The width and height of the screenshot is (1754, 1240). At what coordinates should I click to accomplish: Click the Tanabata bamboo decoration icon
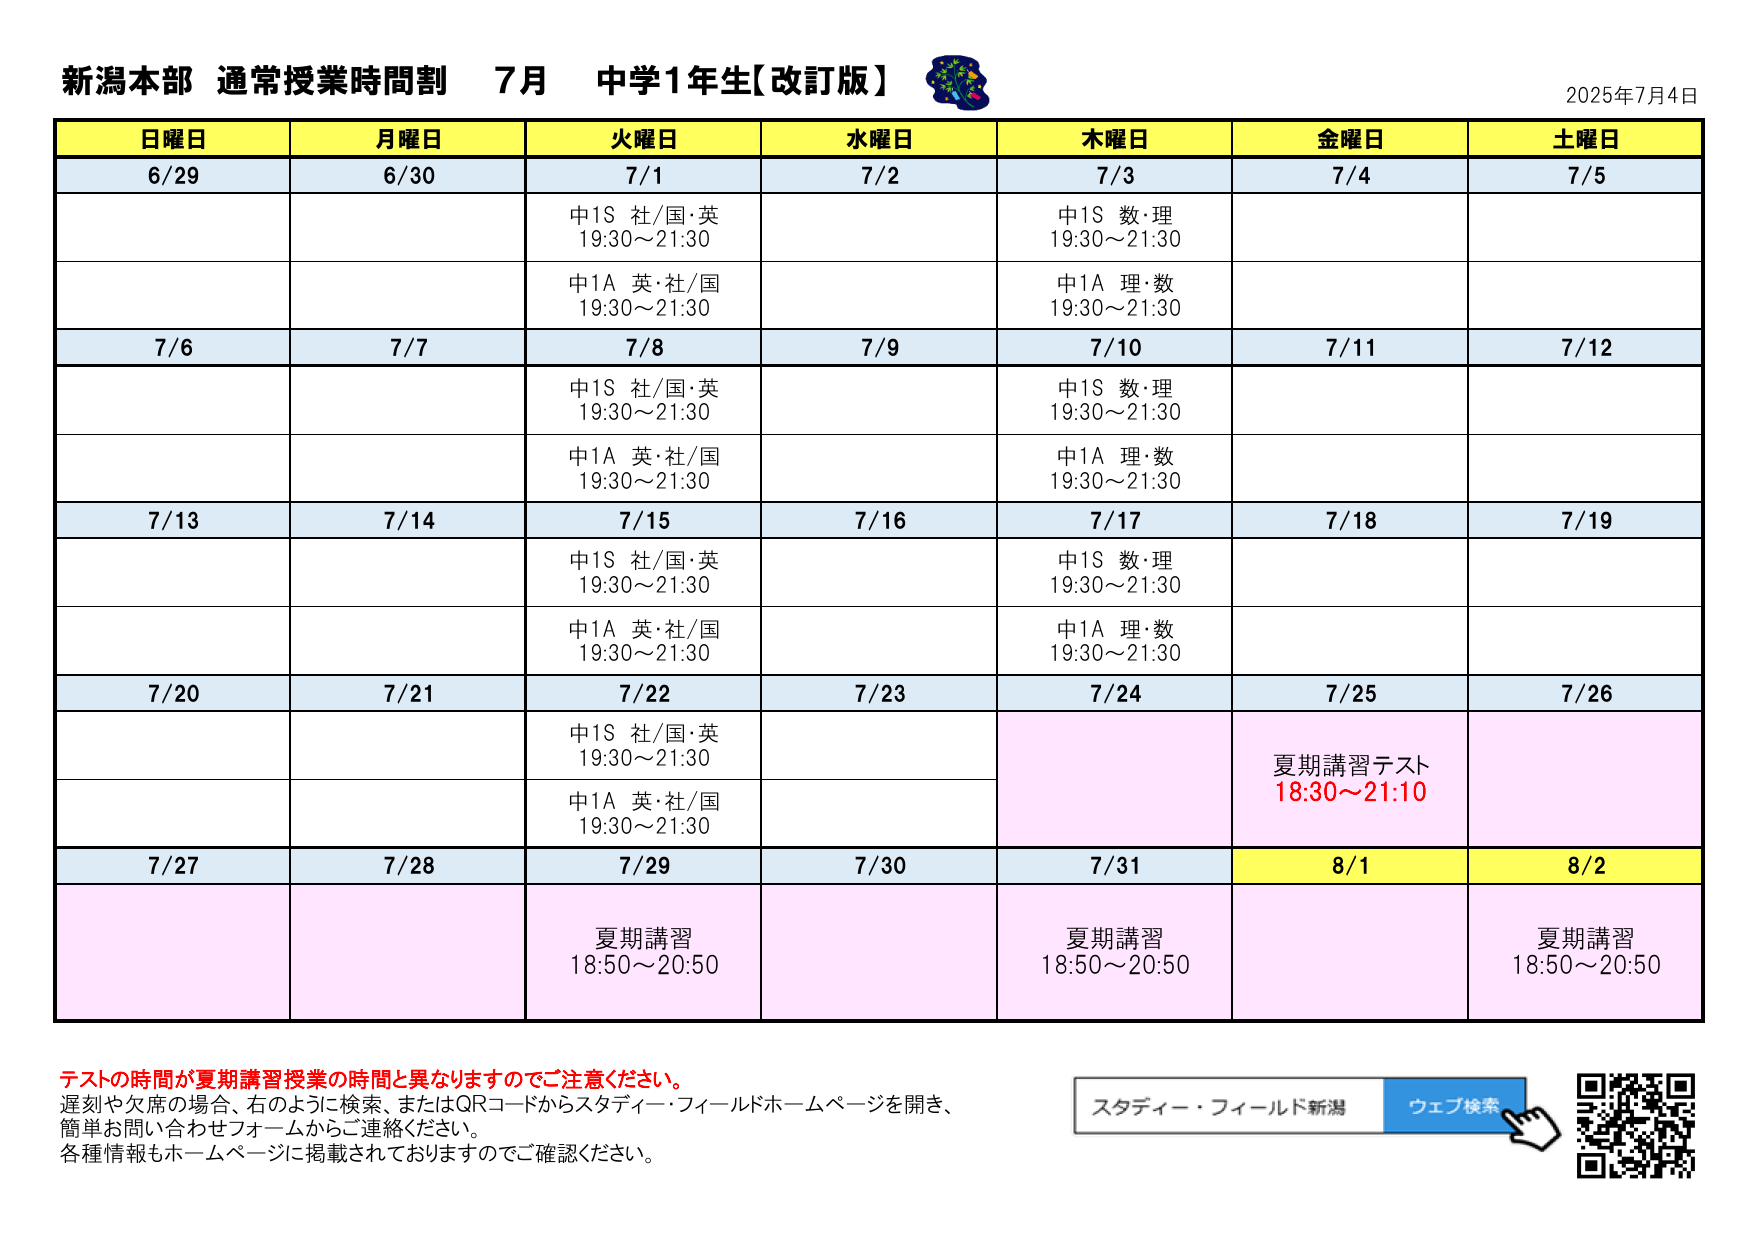(957, 82)
